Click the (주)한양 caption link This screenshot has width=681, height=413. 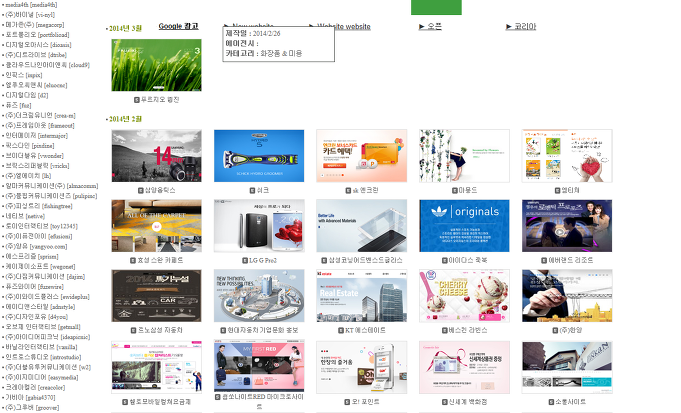[571, 330]
